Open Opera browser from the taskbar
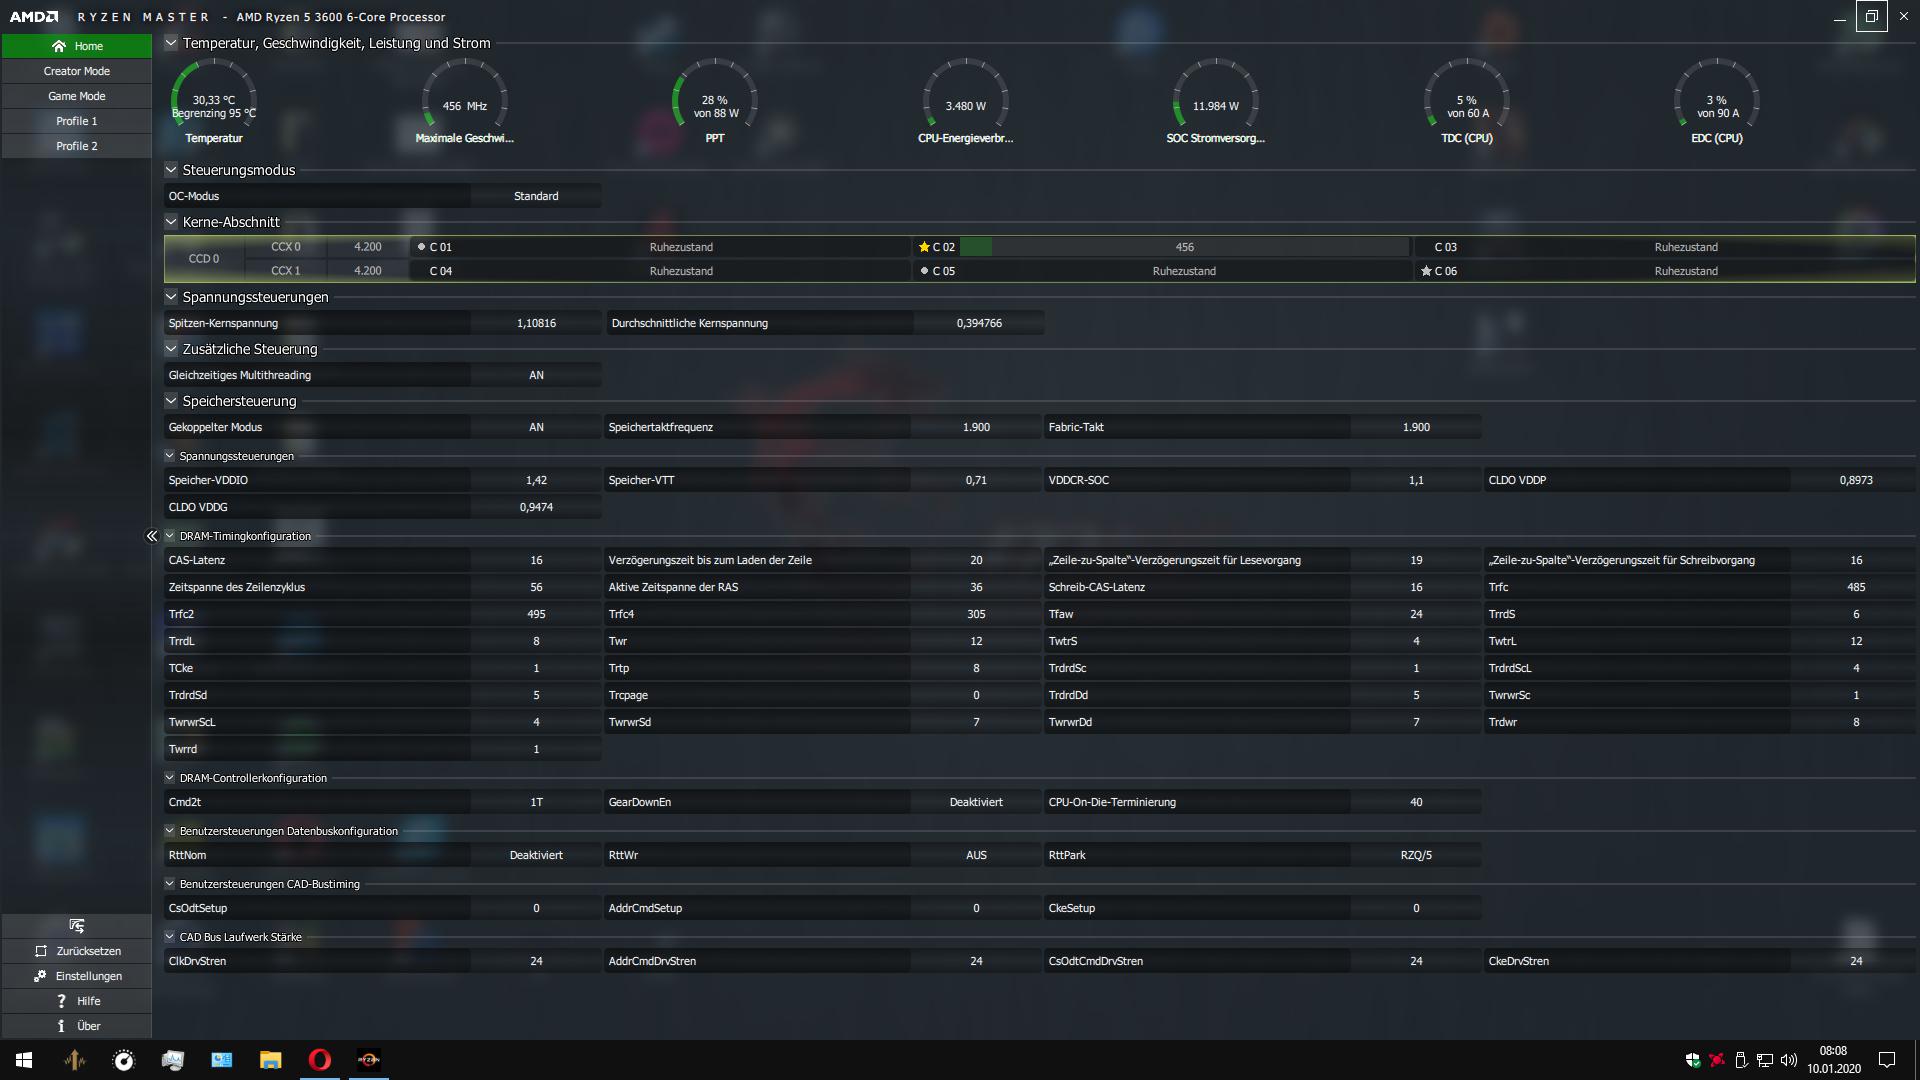The height and width of the screenshot is (1080, 1920). (320, 1060)
